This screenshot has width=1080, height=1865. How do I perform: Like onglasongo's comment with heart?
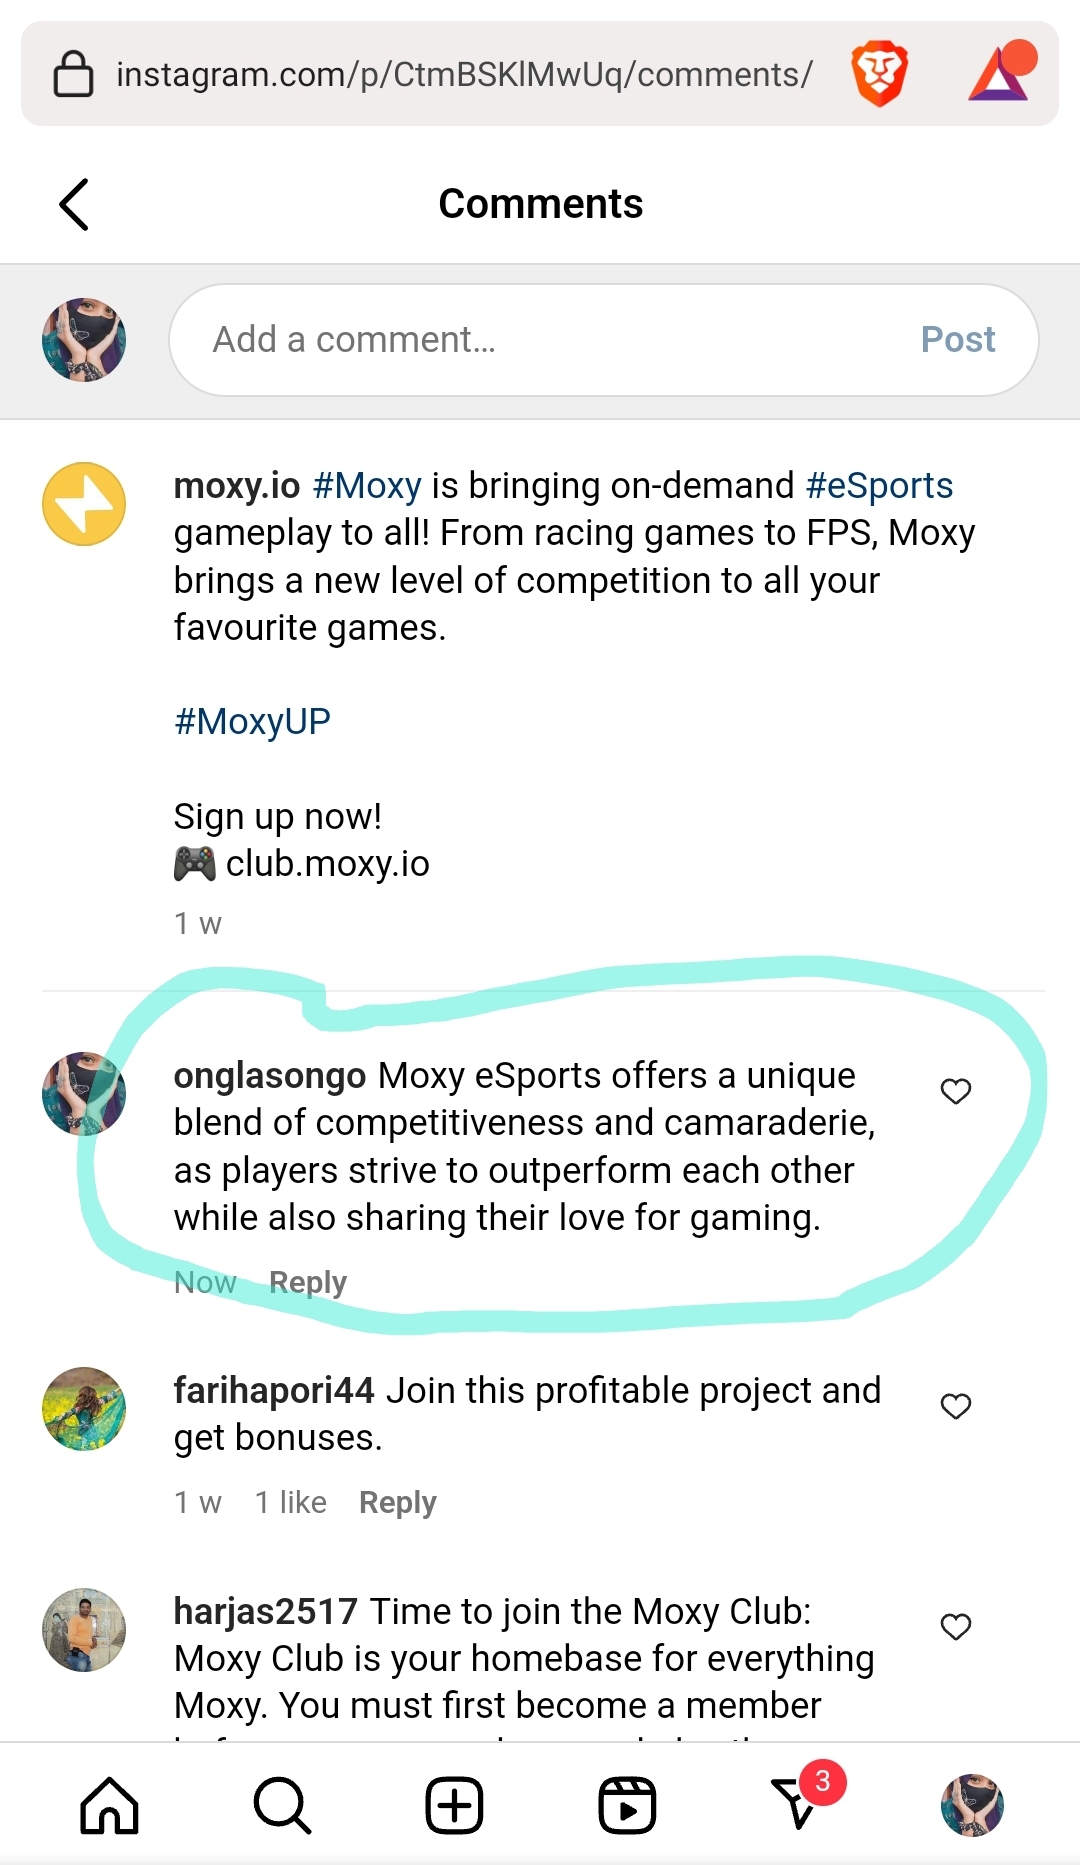click(956, 1091)
